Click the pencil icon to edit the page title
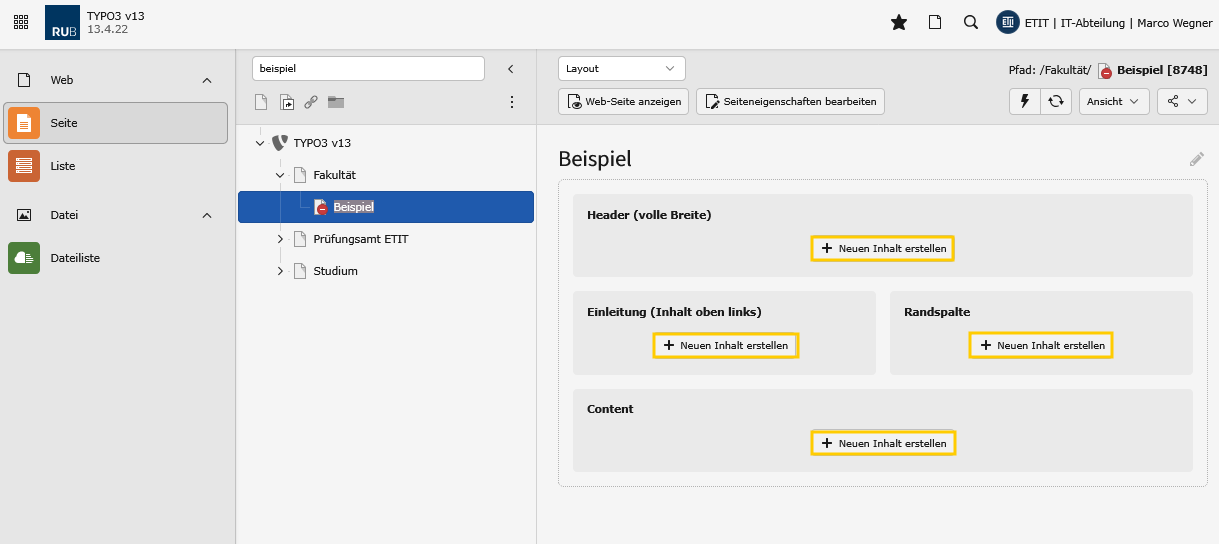Screen dimensions: 1219x544 click(1196, 159)
